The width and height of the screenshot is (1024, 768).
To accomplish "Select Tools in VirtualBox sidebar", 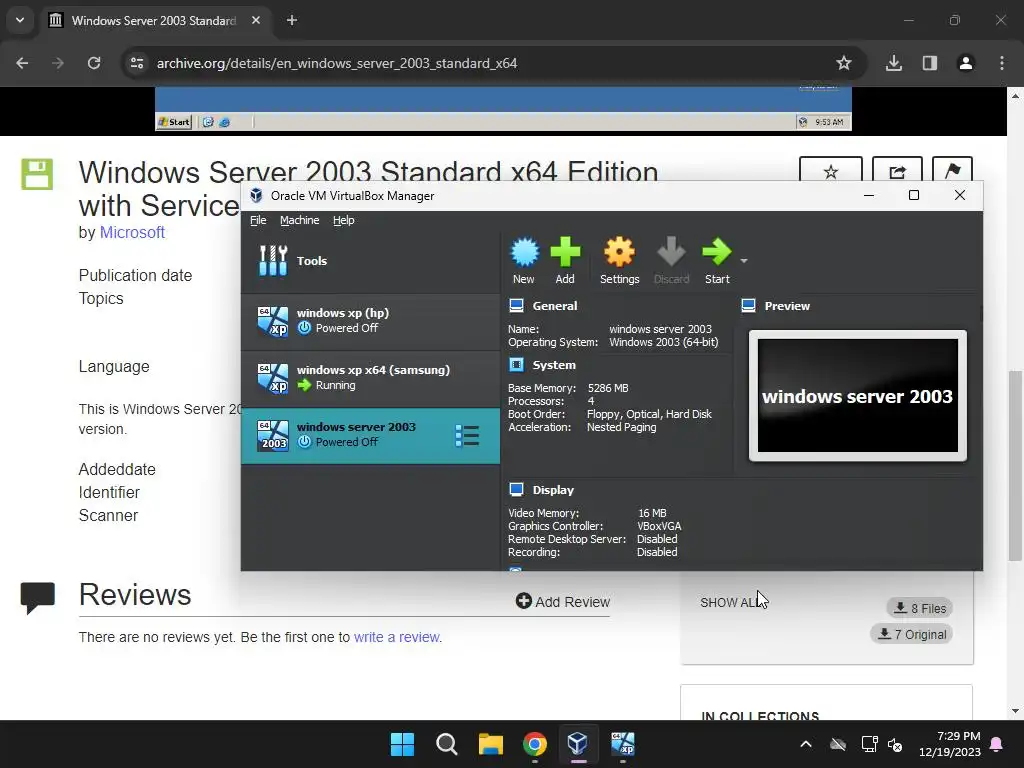I will (x=370, y=261).
